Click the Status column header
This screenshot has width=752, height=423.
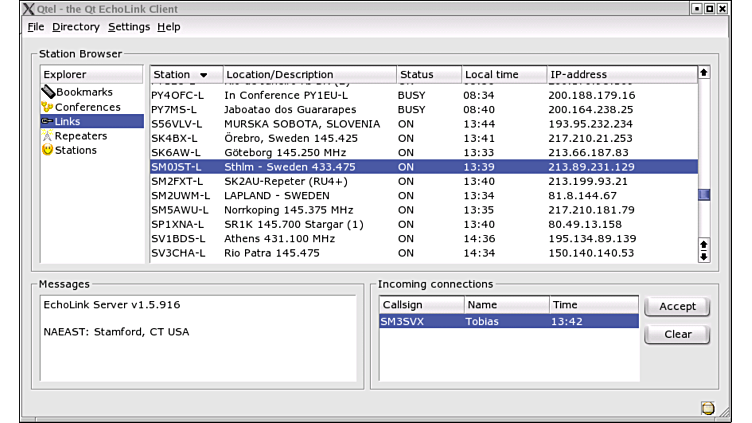[x=428, y=75]
